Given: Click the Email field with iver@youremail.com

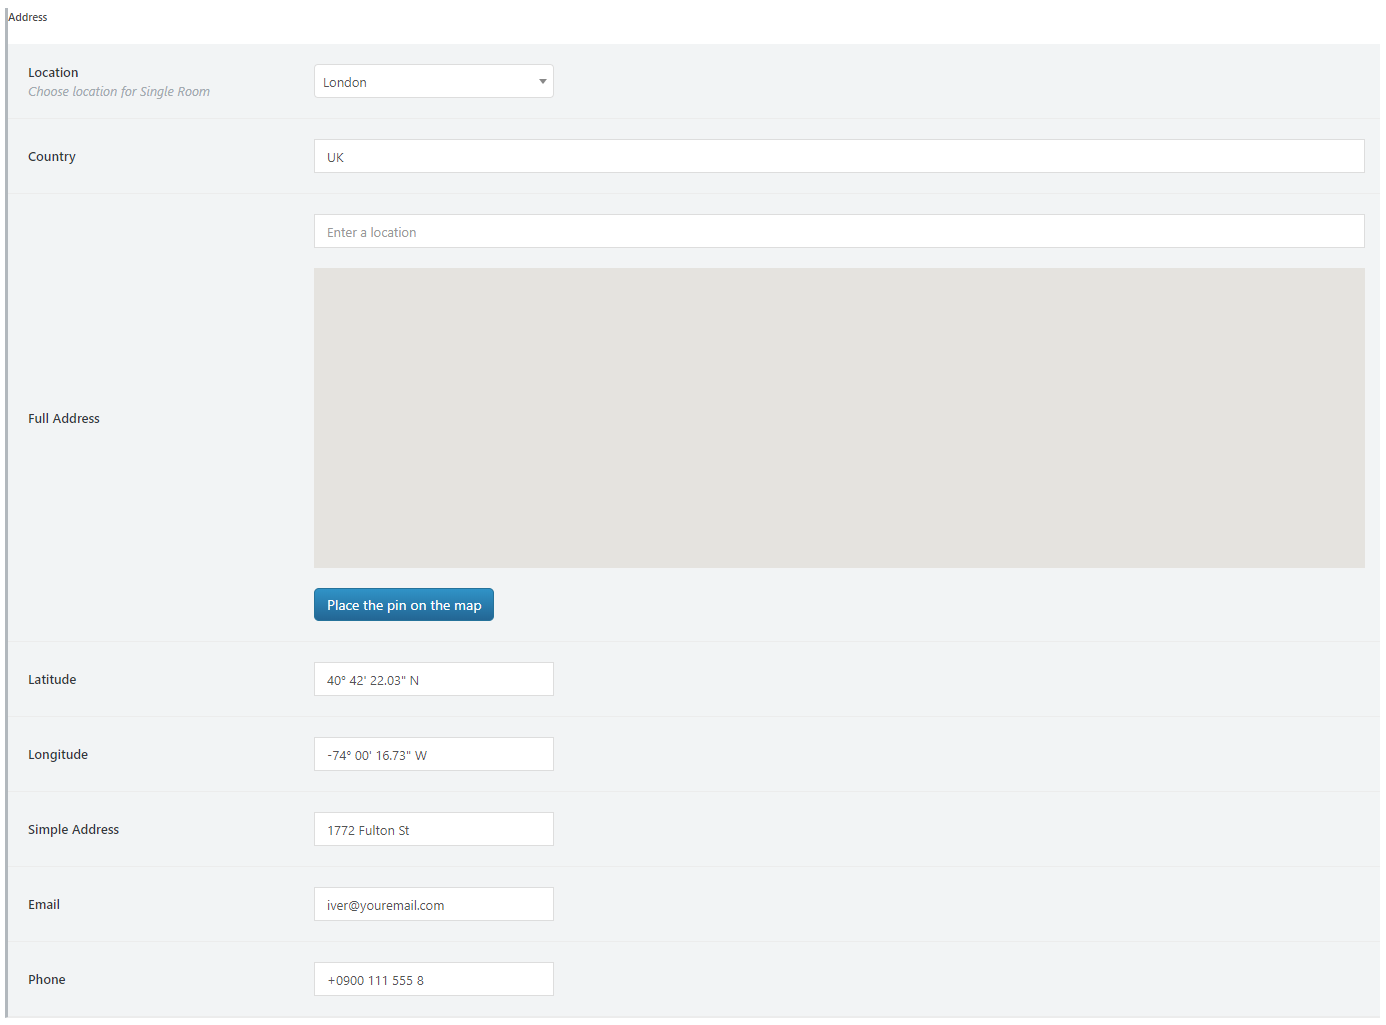Looking at the screenshot, I should point(433,904).
